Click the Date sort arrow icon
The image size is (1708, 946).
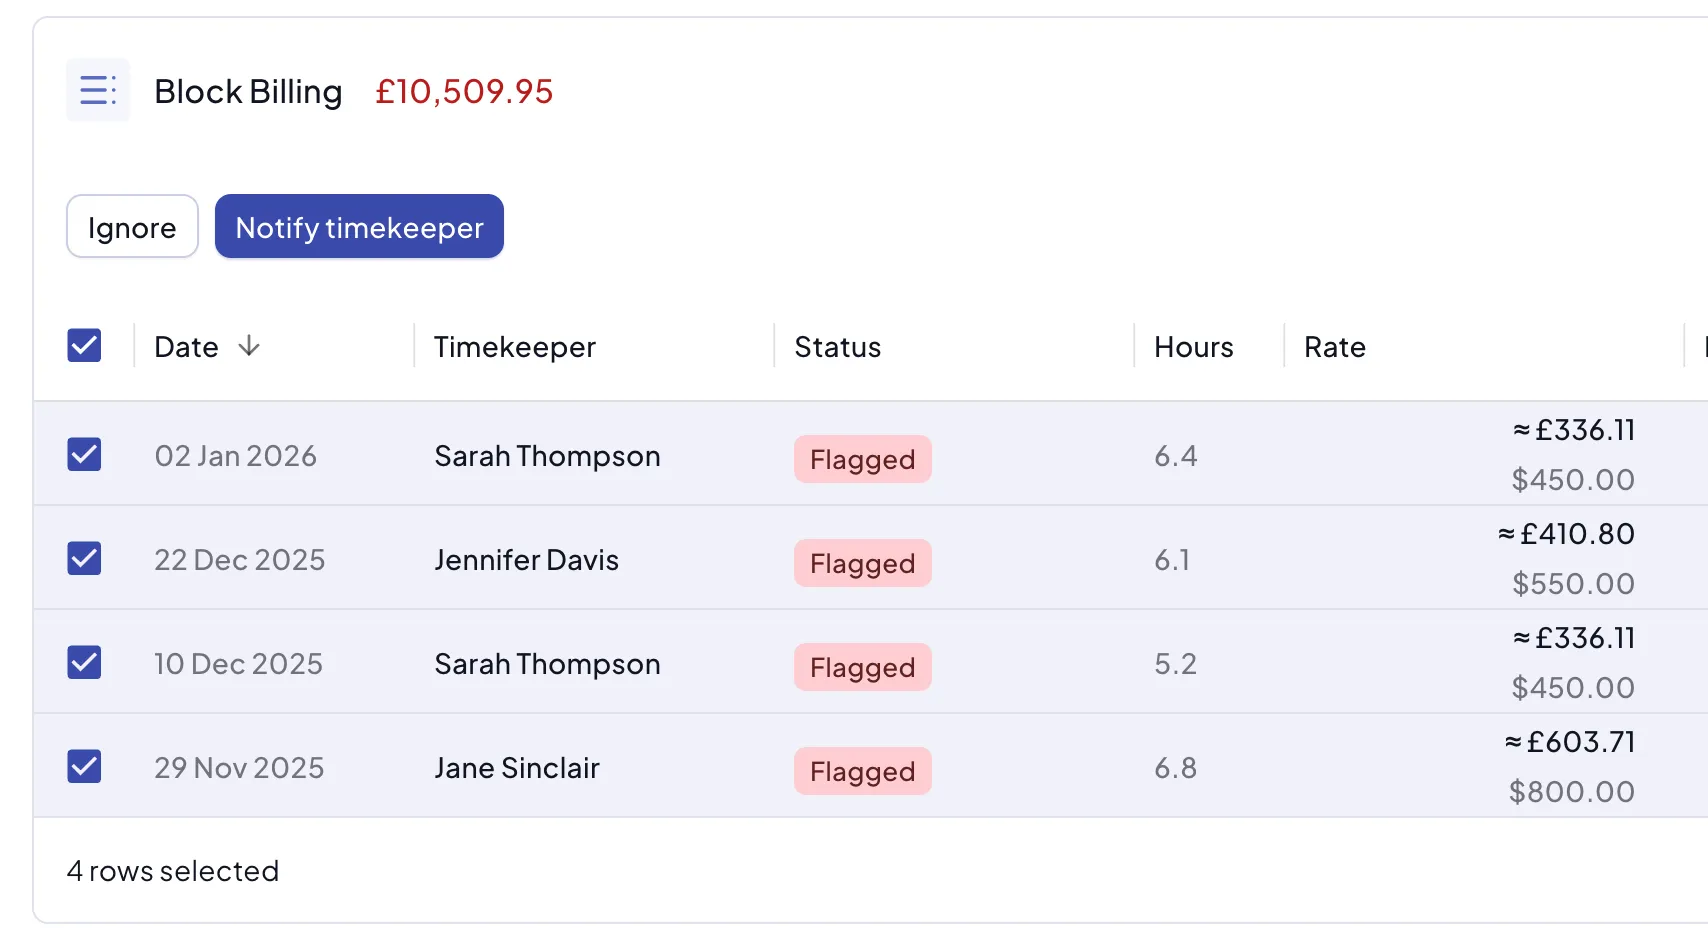pyautogui.click(x=249, y=346)
